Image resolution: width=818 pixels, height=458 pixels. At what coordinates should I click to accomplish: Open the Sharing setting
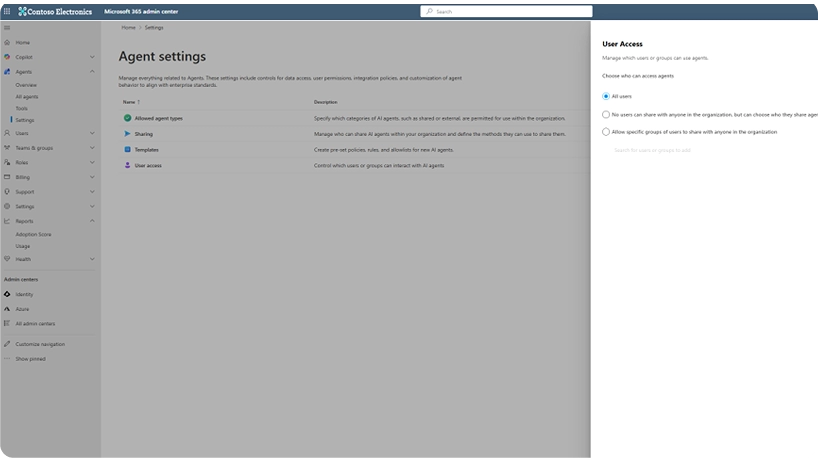point(143,134)
